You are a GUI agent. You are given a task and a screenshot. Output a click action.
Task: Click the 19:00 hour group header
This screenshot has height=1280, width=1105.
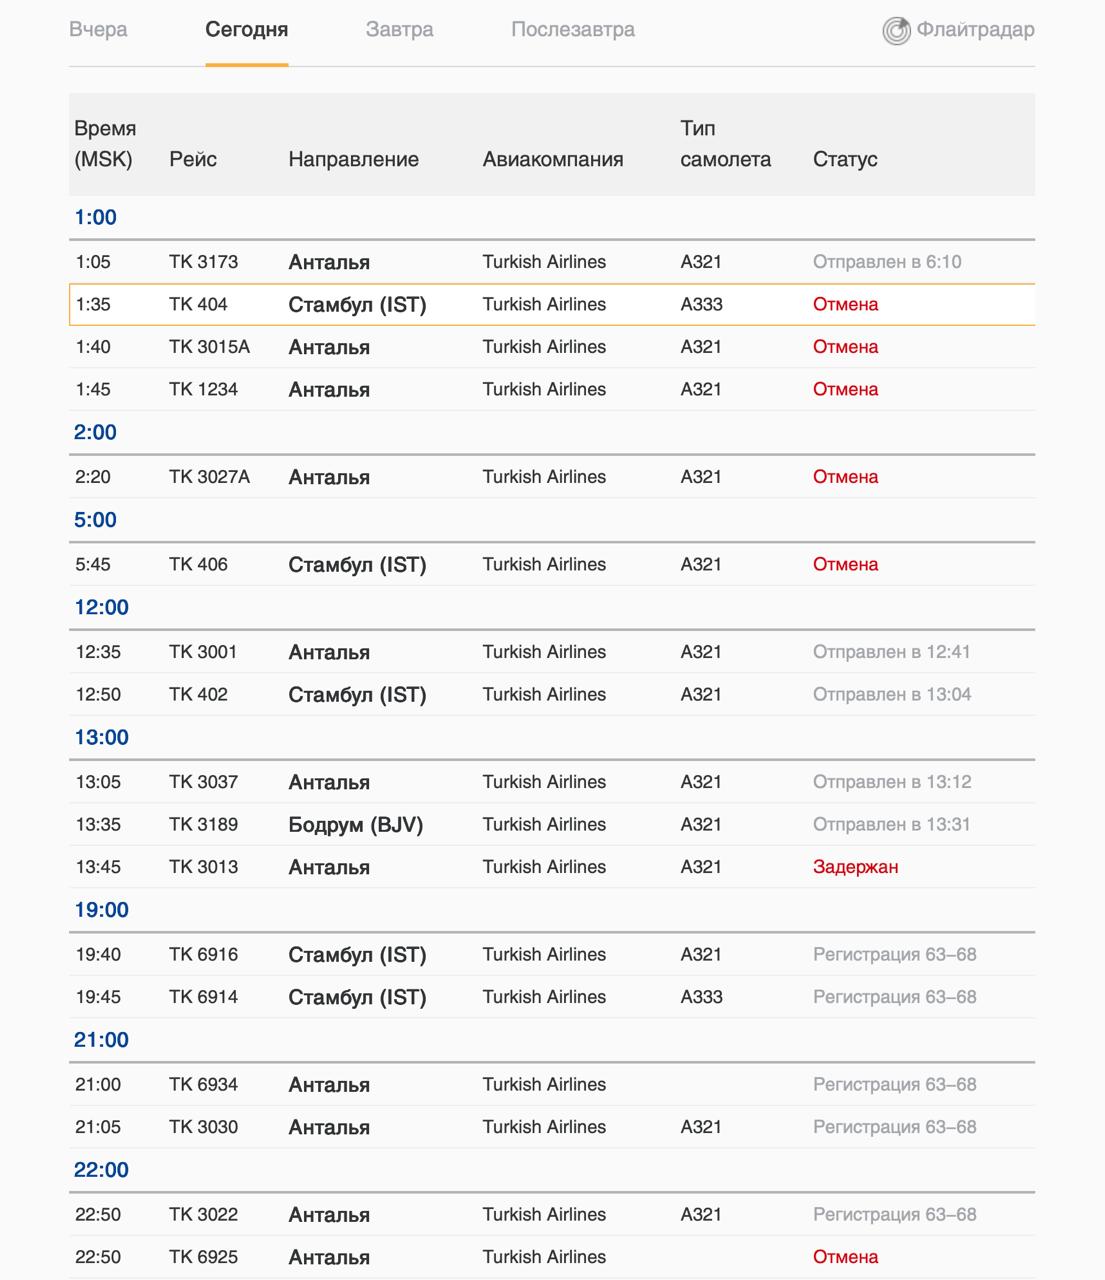(101, 910)
